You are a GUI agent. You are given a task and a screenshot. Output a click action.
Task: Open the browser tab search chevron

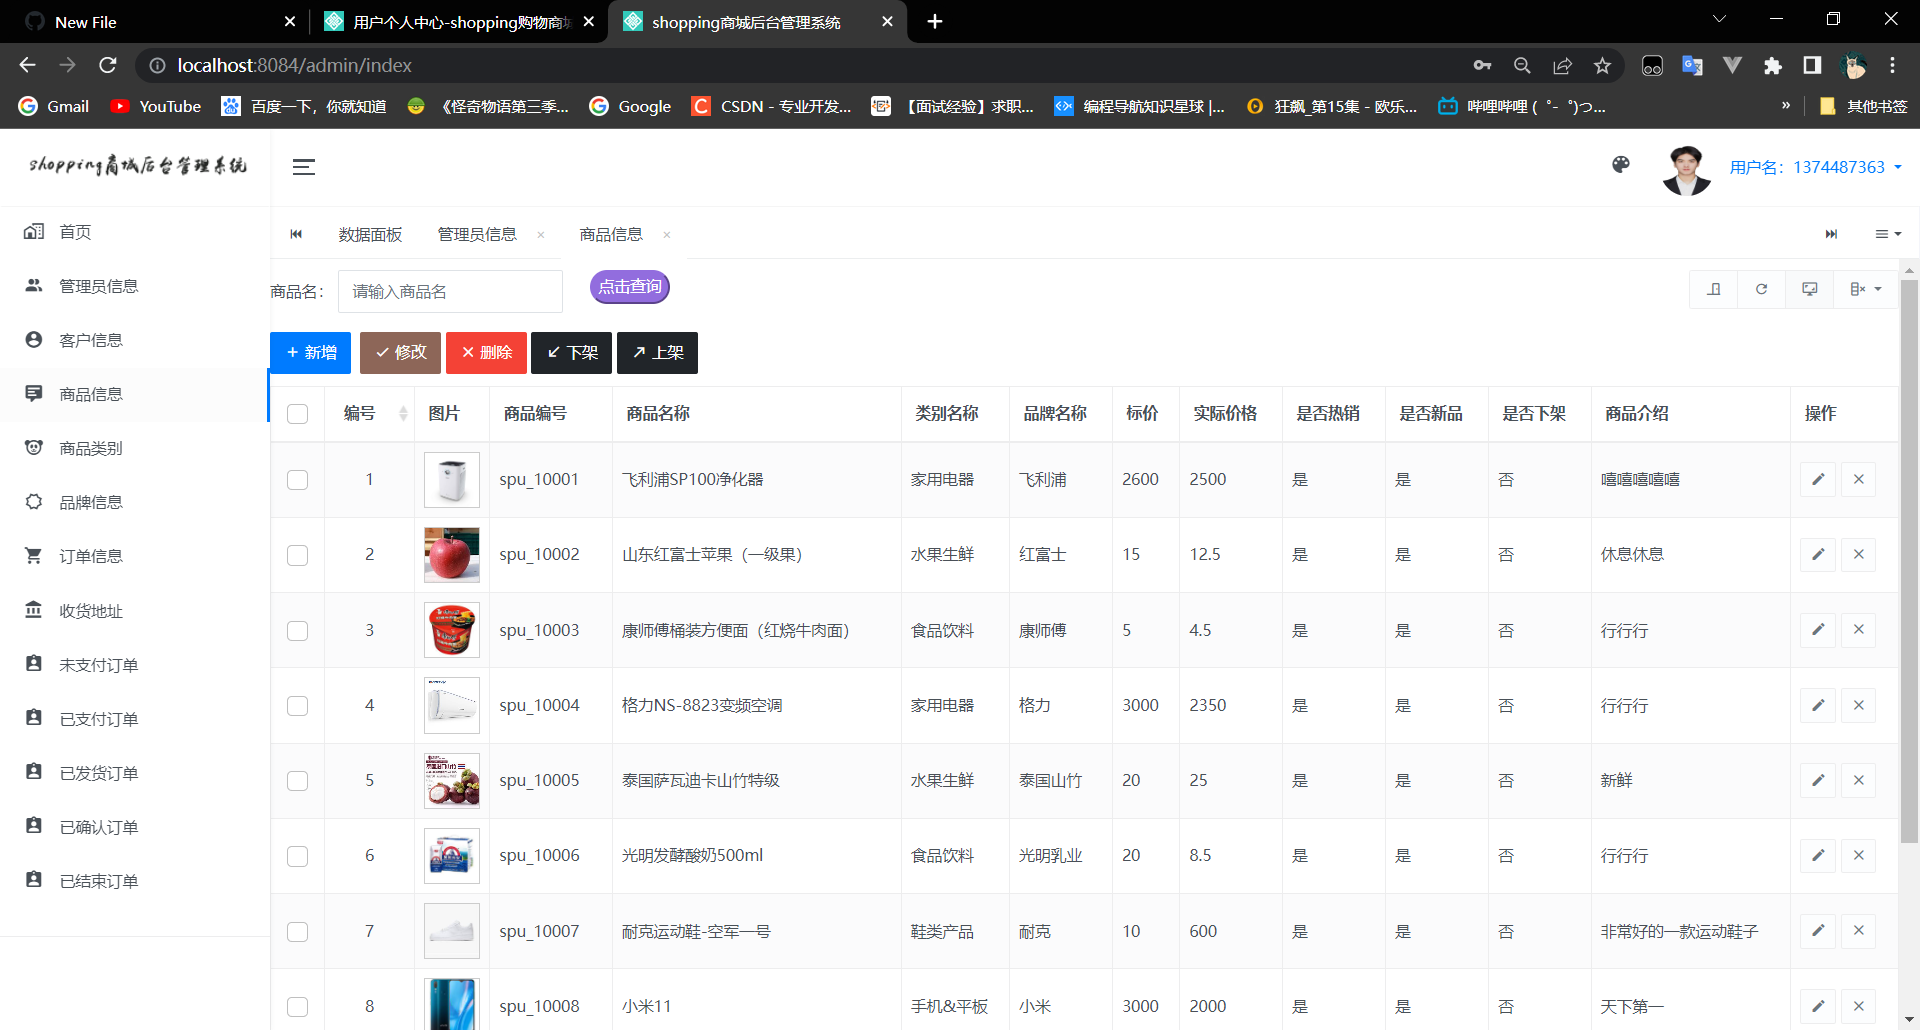tap(1719, 20)
